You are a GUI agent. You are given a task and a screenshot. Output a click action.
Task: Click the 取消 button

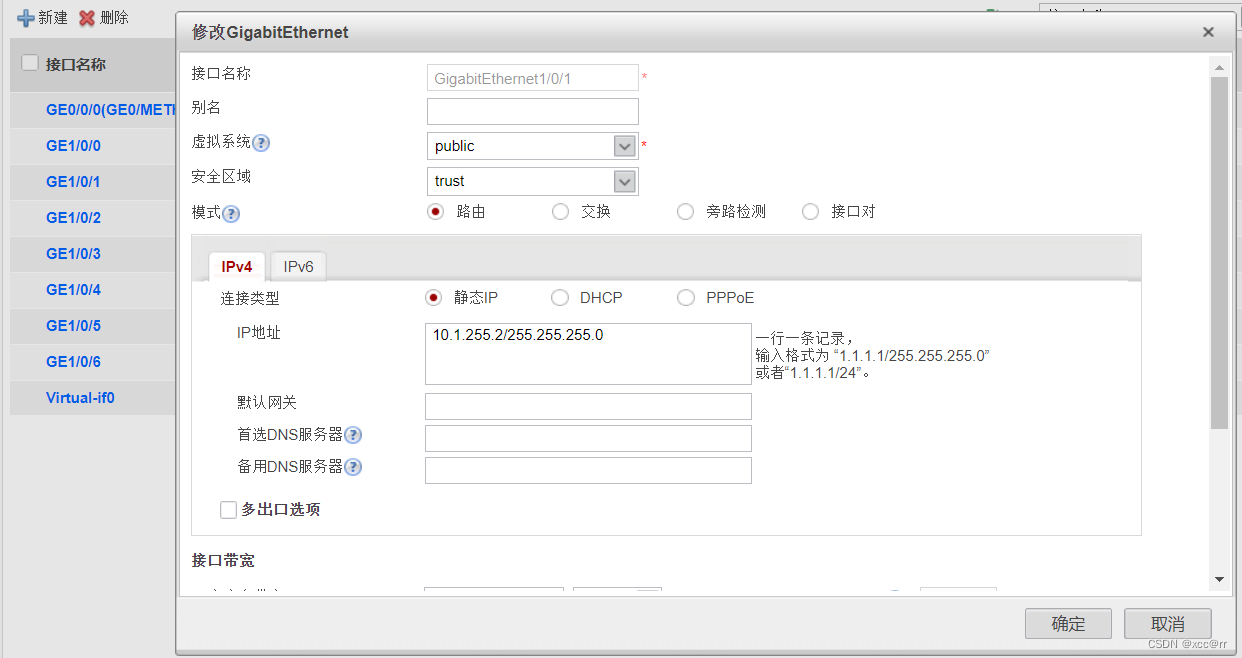1167,624
